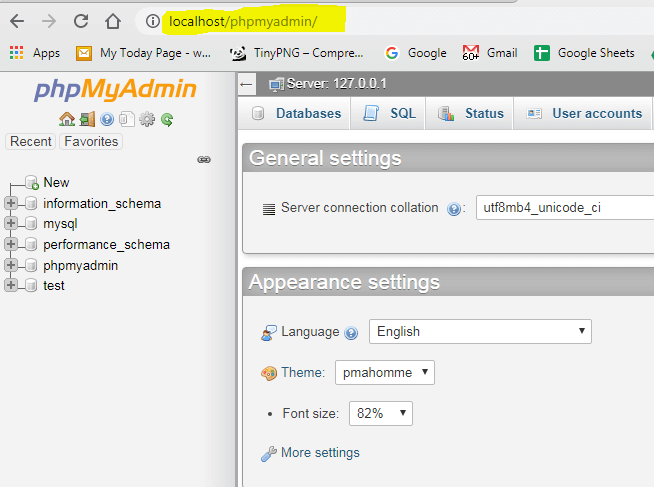Screen dimensions: 654x487
Task: Switch to the SQL tab
Action: pos(388,113)
